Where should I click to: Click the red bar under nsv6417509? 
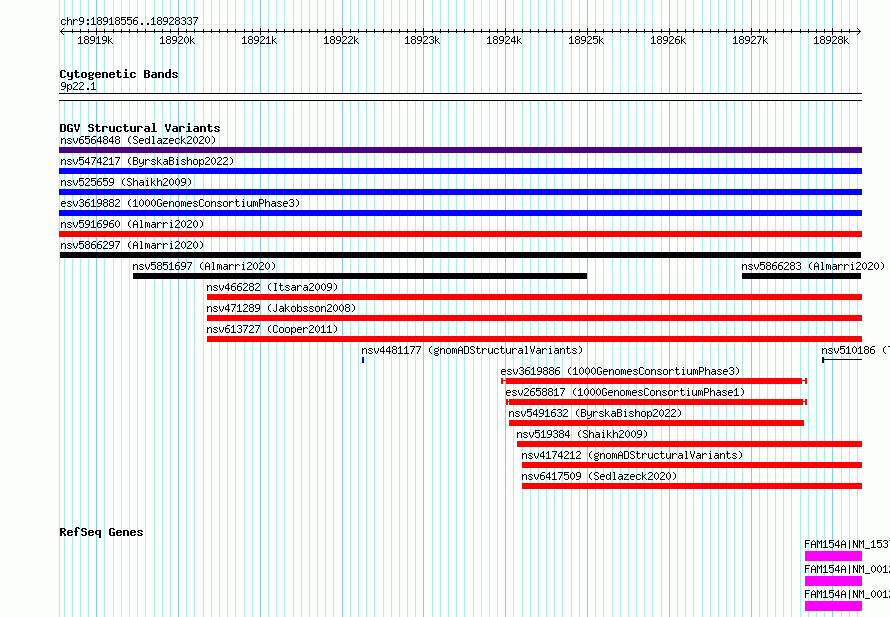692,486
